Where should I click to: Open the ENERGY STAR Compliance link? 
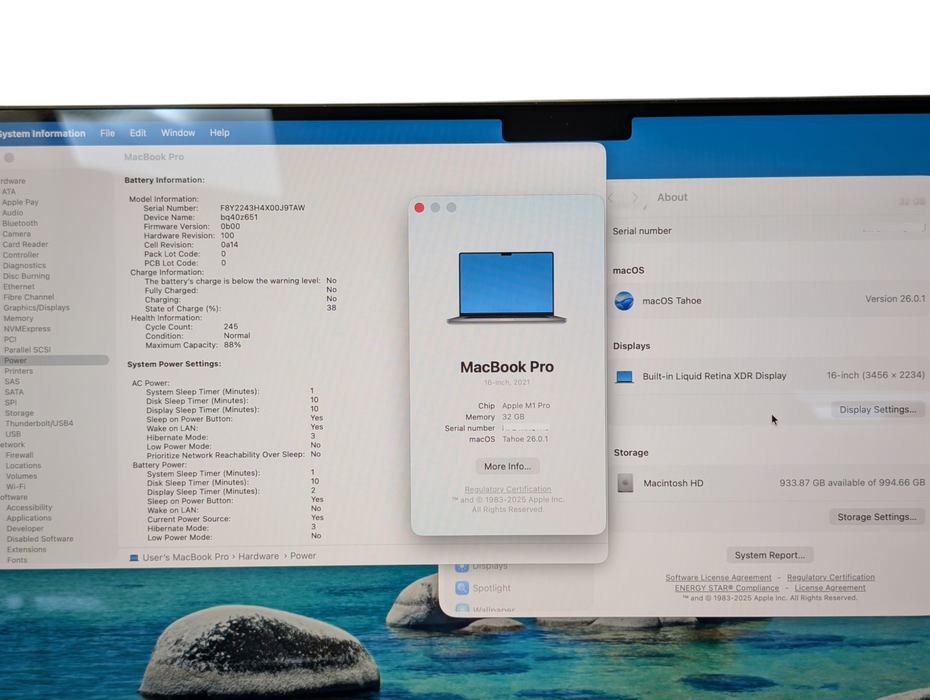pos(727,588)
